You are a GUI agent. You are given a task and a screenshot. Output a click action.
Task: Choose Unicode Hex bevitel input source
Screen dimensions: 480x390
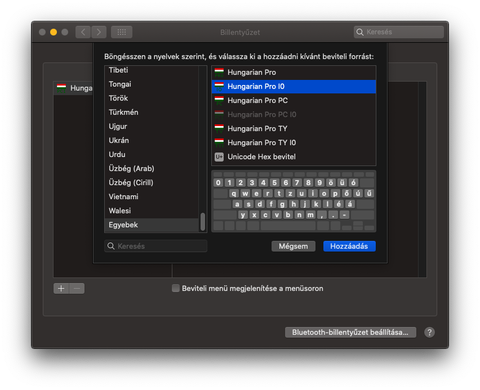click(294, 157)
